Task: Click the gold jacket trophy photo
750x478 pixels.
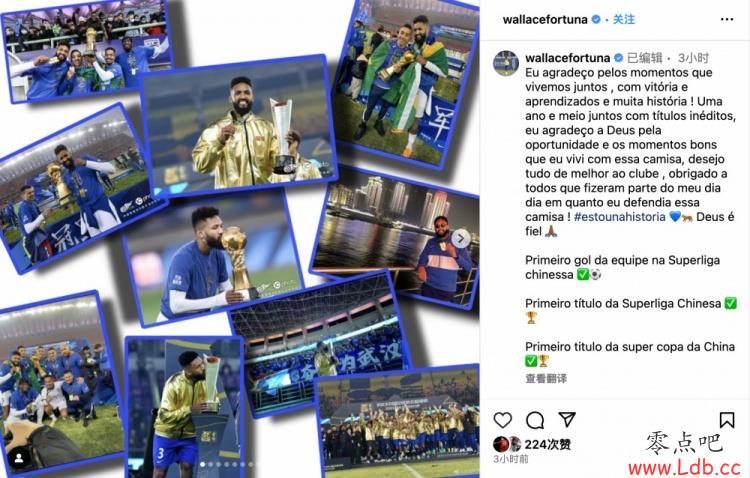Action: point(239,127)
